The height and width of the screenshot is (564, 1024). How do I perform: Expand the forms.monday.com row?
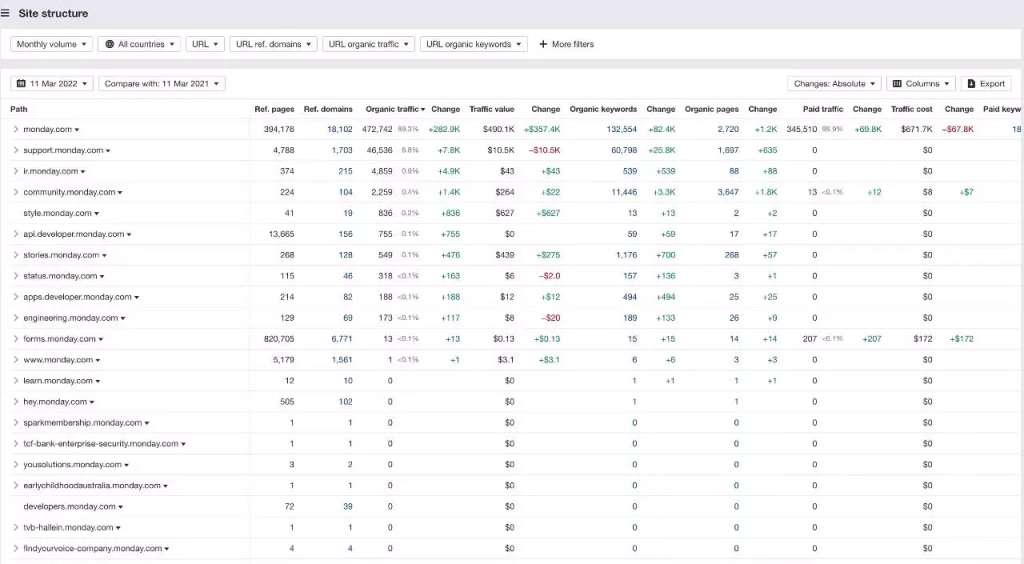pyautogui.click(x=16, y=339)
